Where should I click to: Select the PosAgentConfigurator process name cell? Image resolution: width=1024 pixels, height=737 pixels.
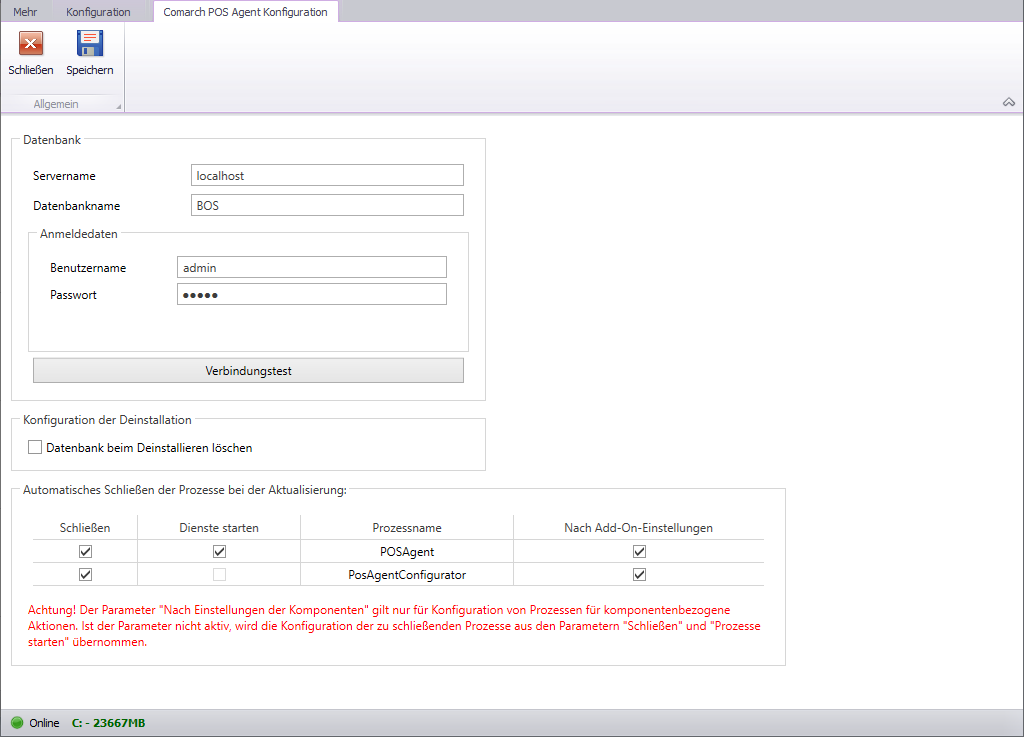407,574
